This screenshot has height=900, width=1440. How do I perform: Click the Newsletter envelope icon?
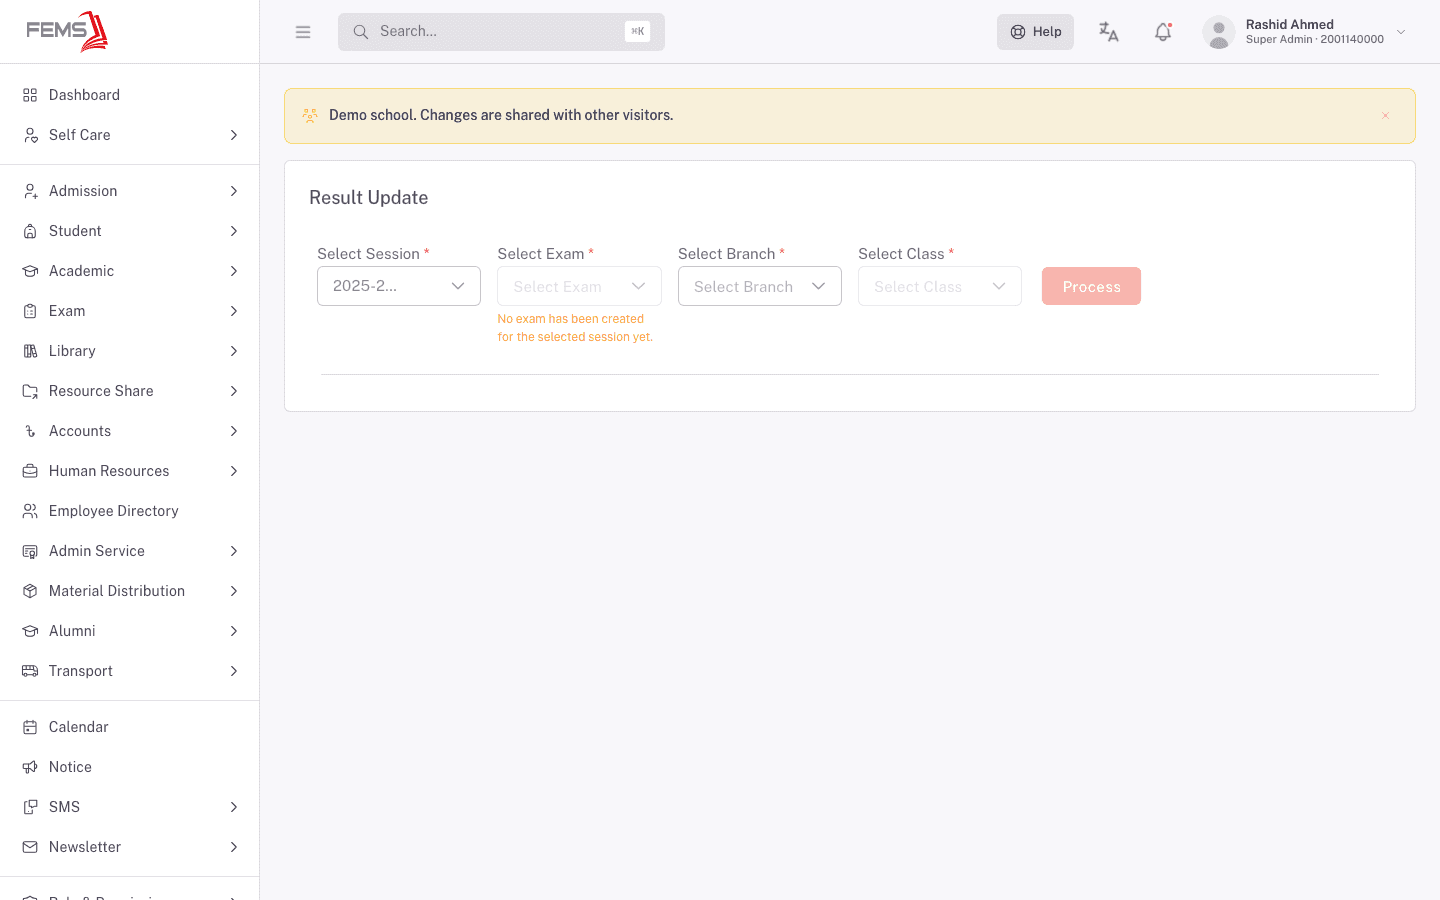[30, 847]
